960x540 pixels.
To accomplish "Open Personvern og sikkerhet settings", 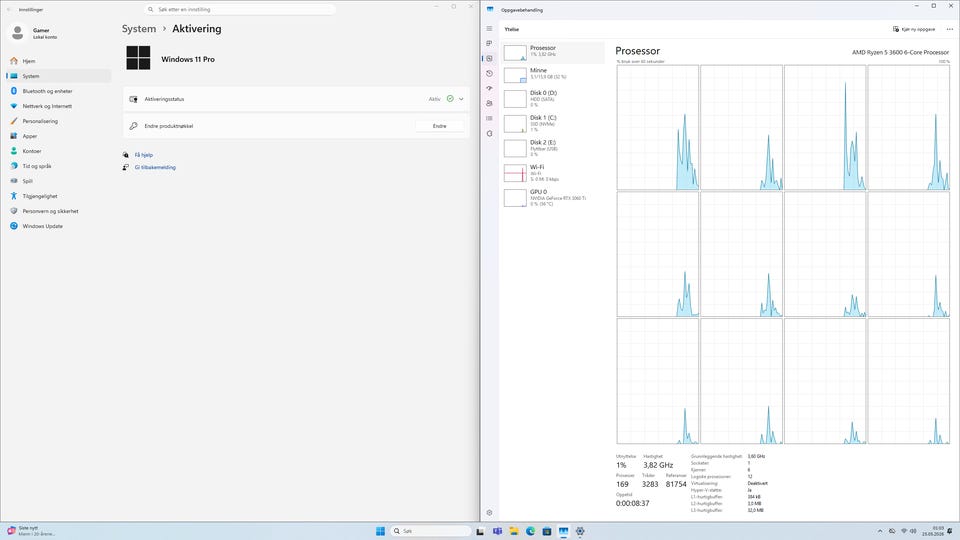I will 59,211.
